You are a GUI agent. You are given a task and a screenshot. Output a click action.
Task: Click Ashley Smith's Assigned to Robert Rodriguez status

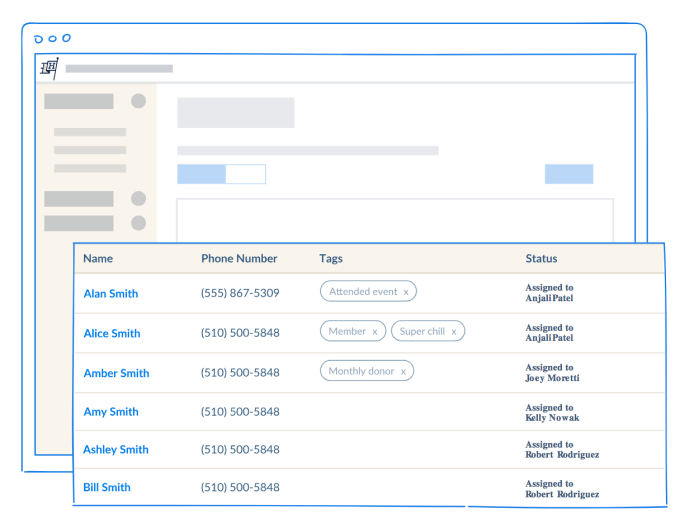pos(562,450)
